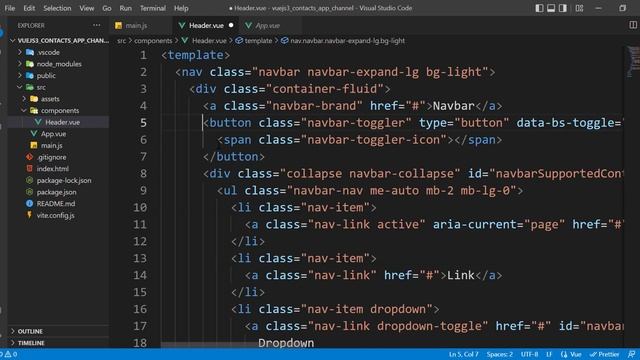Click components breadcrumb segment
The height and width of the screenshot is (360, 640).
pyautogui.click(x=153, y=41)
